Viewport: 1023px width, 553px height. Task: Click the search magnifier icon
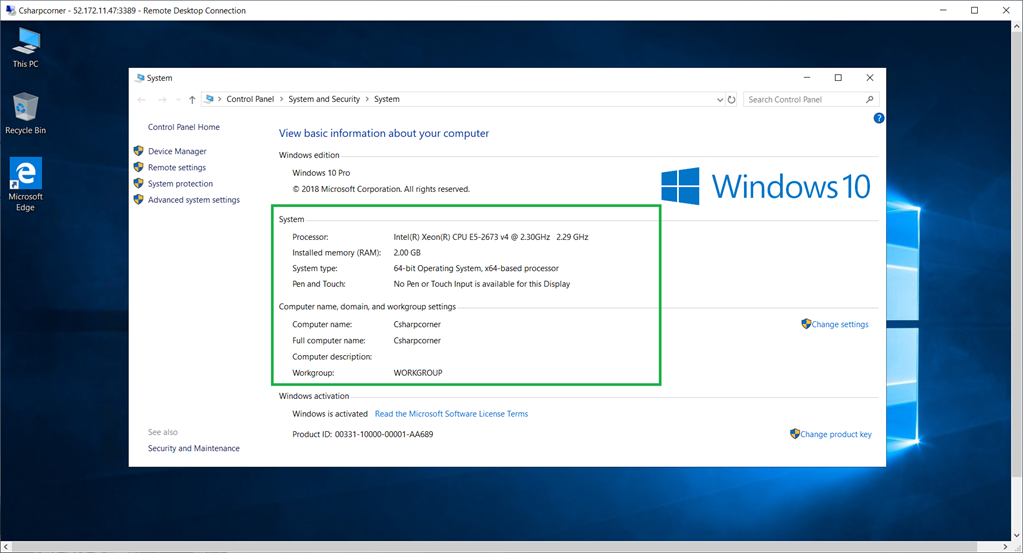(870, 99)
